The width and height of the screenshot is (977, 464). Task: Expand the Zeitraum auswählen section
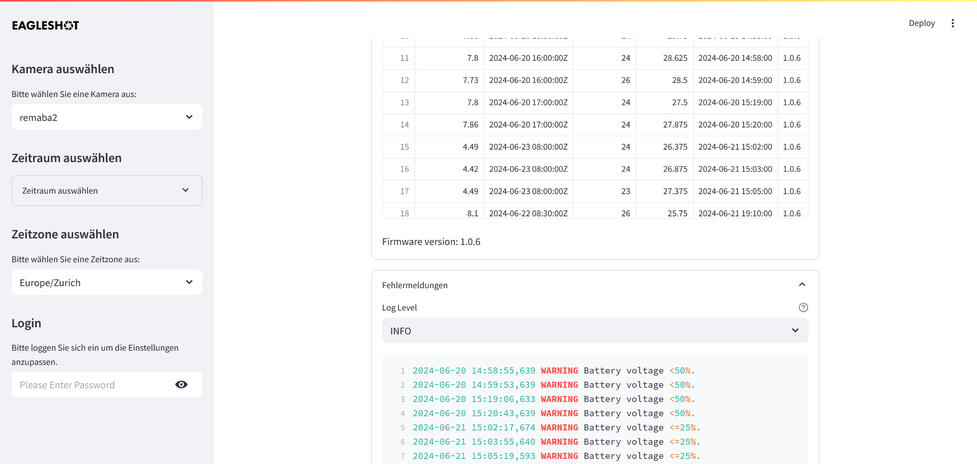(106, 190)
